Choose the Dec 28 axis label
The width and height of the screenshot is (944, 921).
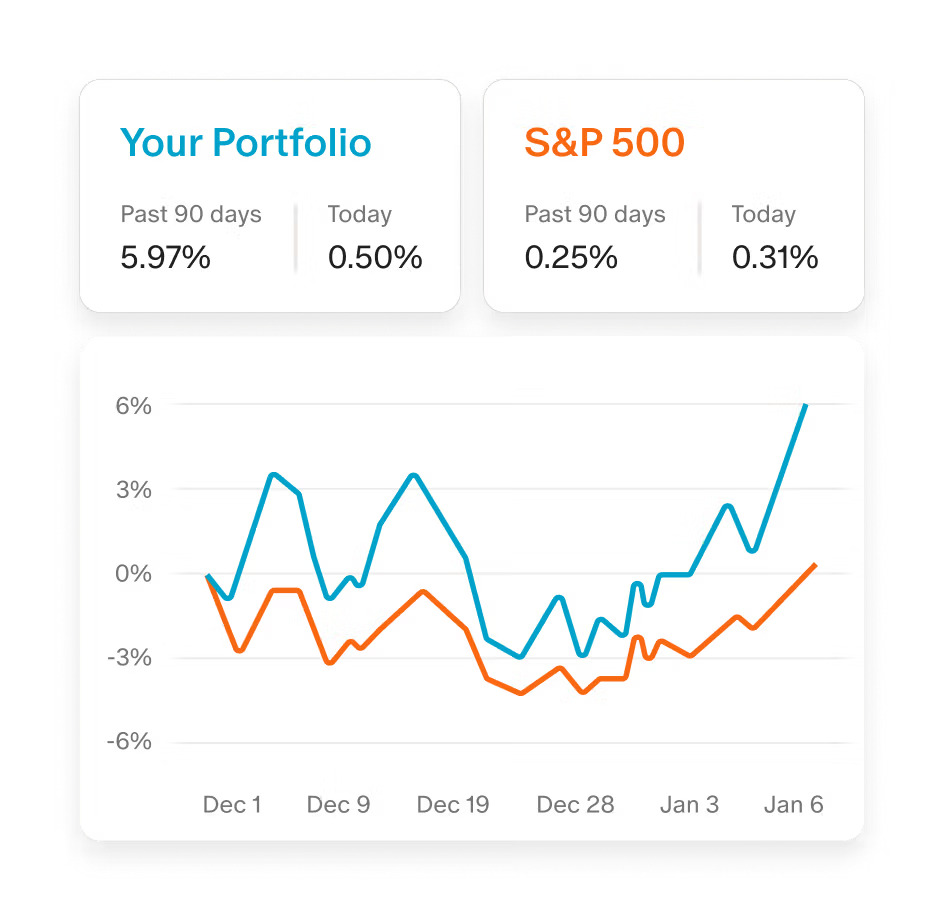[x=575, y=805]
